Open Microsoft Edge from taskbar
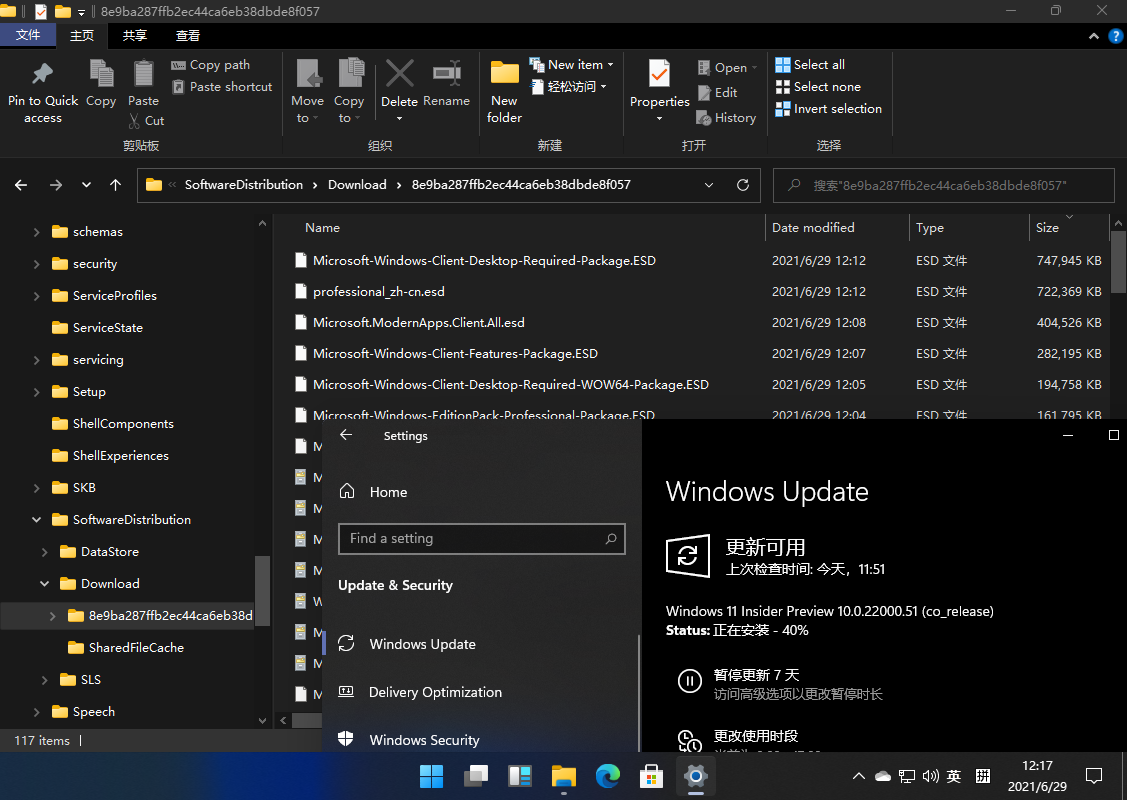The width and height of the screenshot is (1127, 800). [608, 776]
